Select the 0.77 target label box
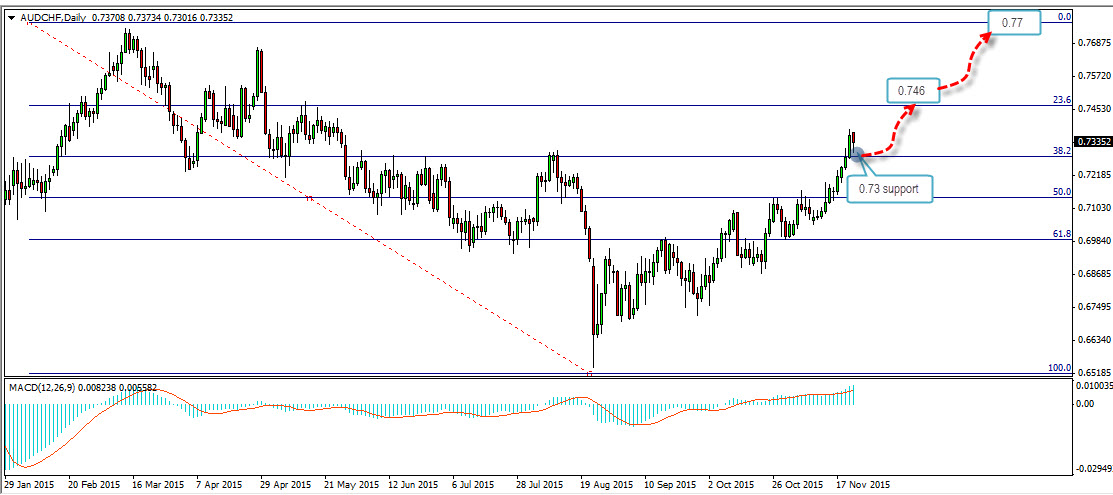Screen dimensions: 1113x495 (1015, 22)
